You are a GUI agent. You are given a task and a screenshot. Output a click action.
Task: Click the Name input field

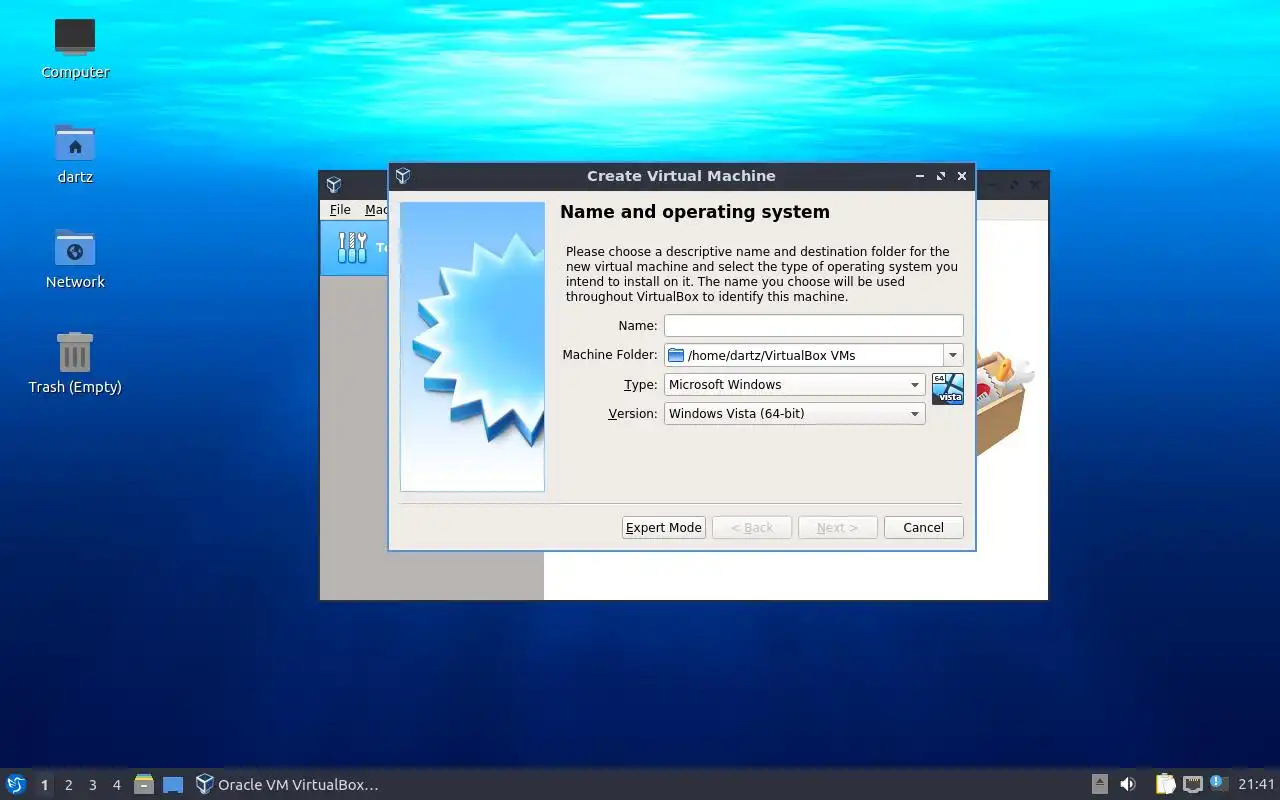pyautogui.click(x=813, y=325)
